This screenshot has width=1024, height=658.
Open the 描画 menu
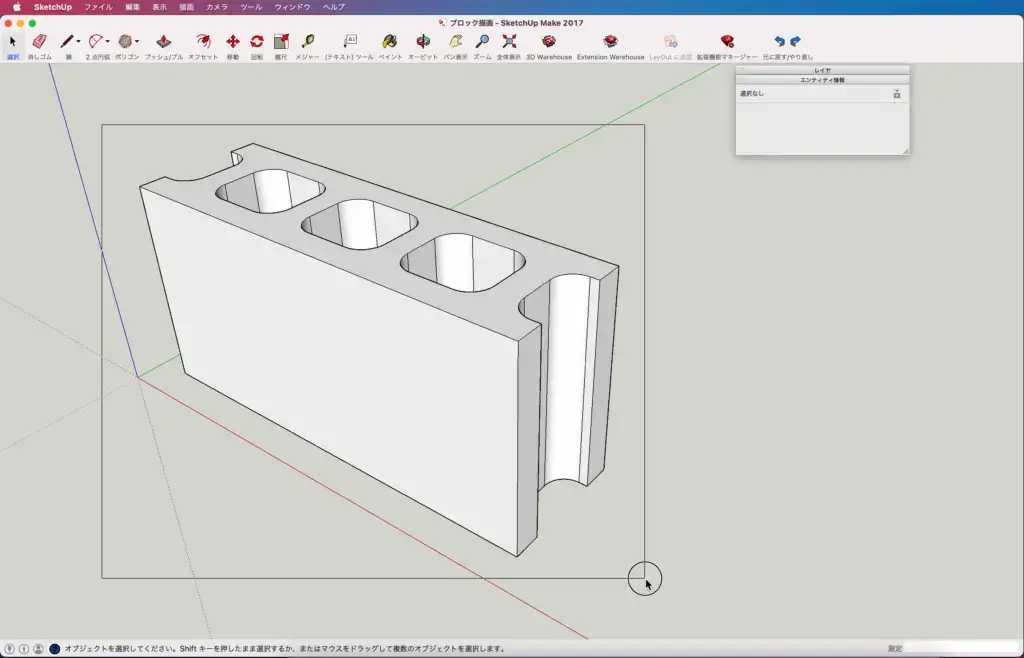click(x=186, y=7)
